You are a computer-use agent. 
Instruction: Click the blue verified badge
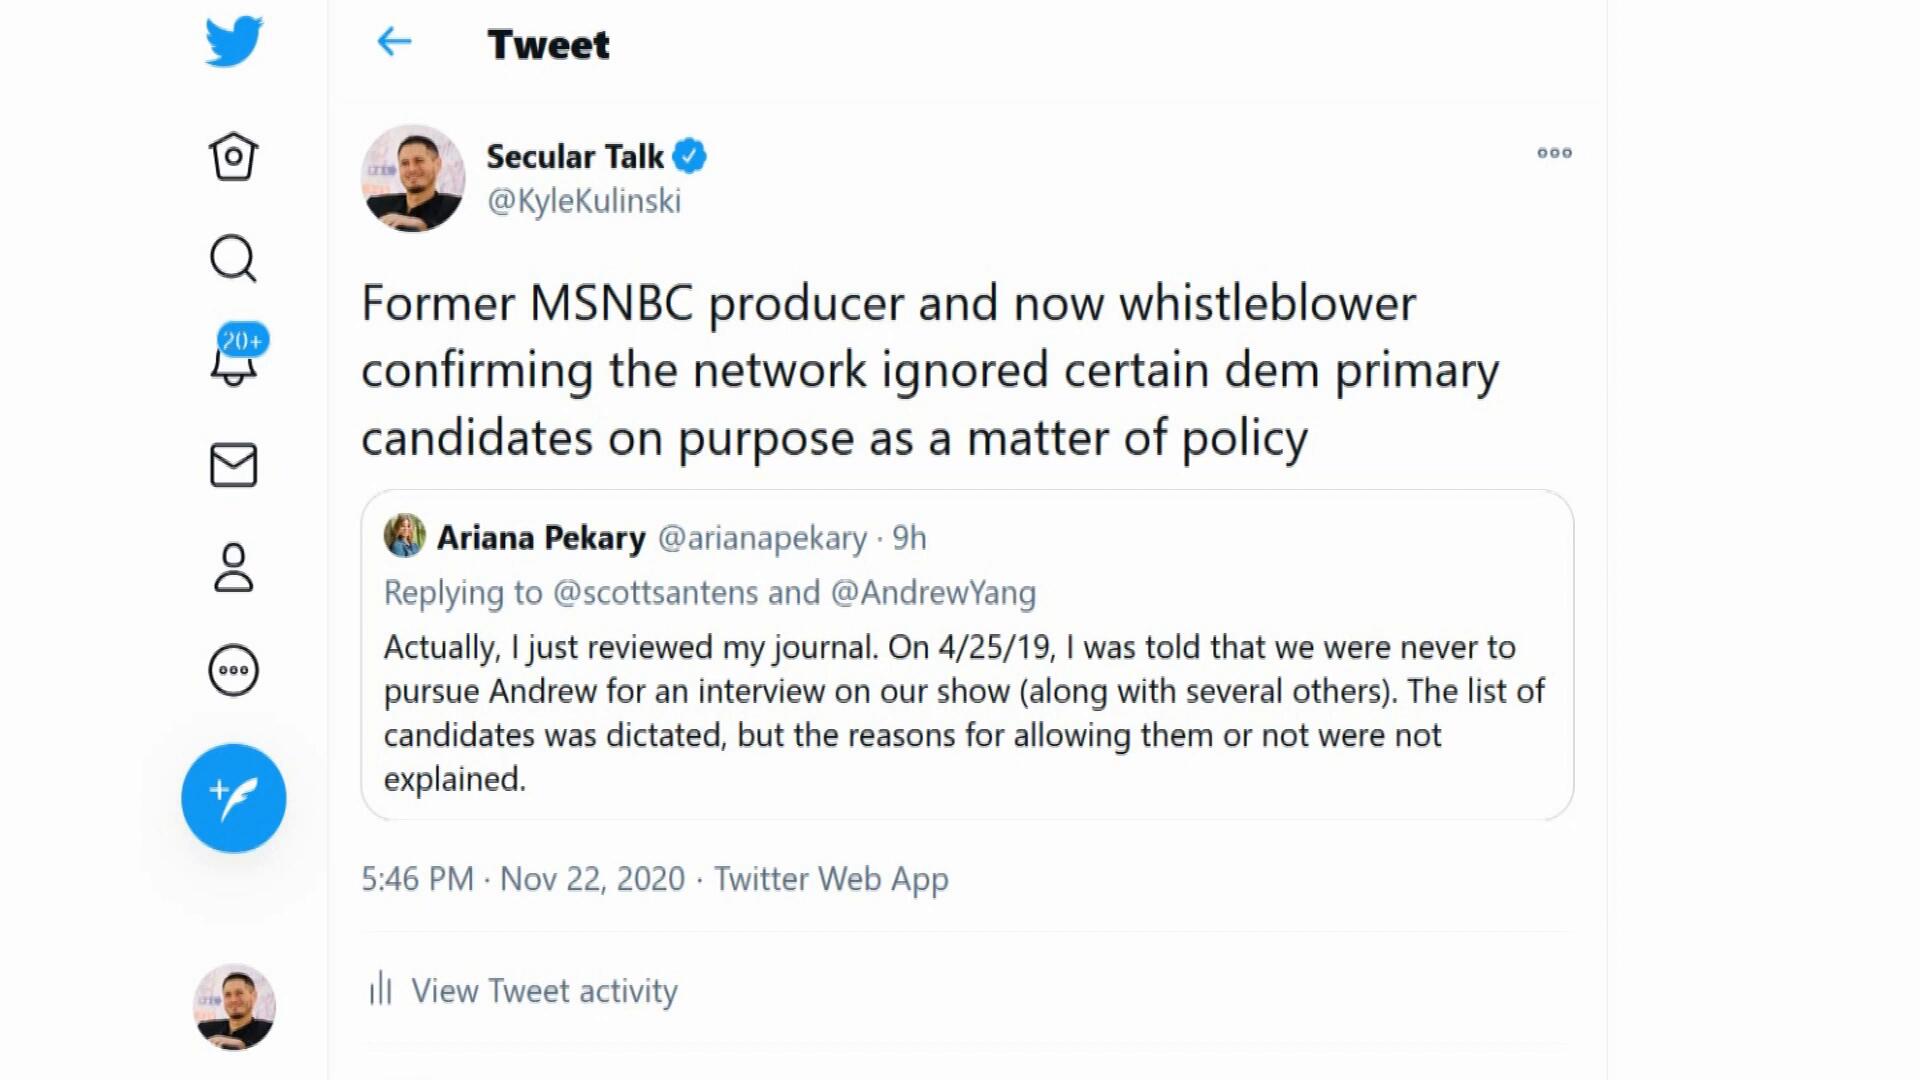[x=689, y=157]
